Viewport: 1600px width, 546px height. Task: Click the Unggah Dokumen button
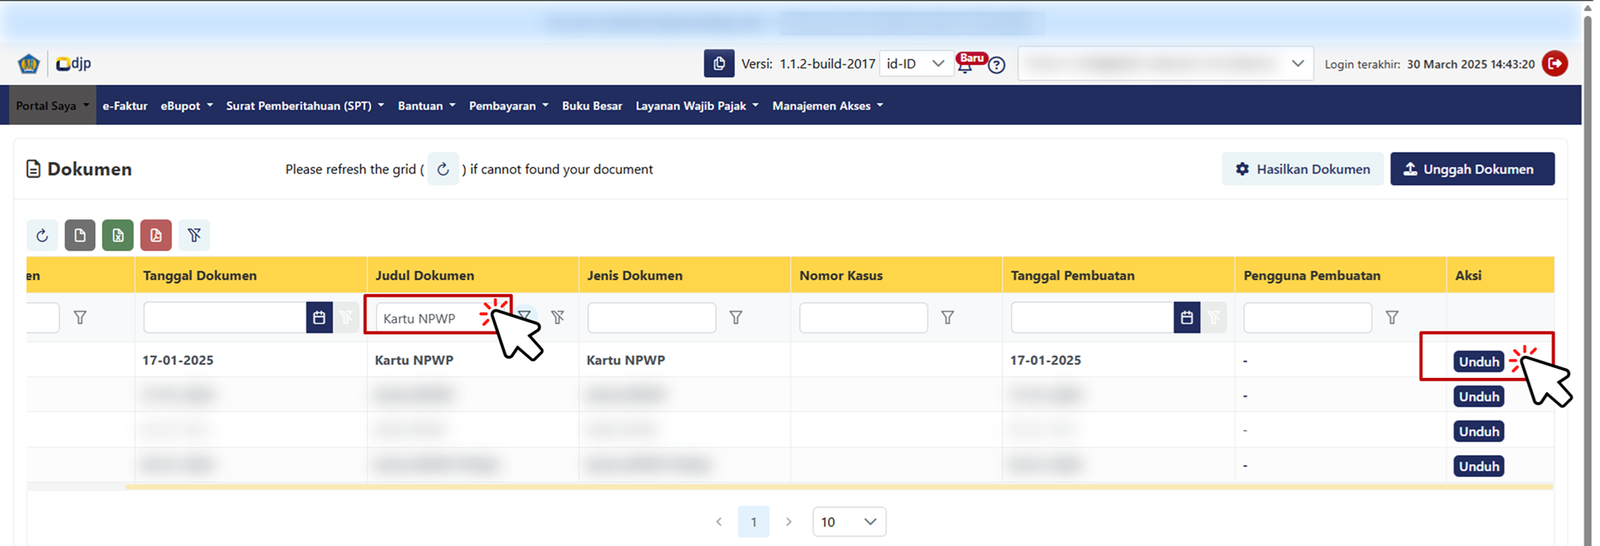(1471, 169)
